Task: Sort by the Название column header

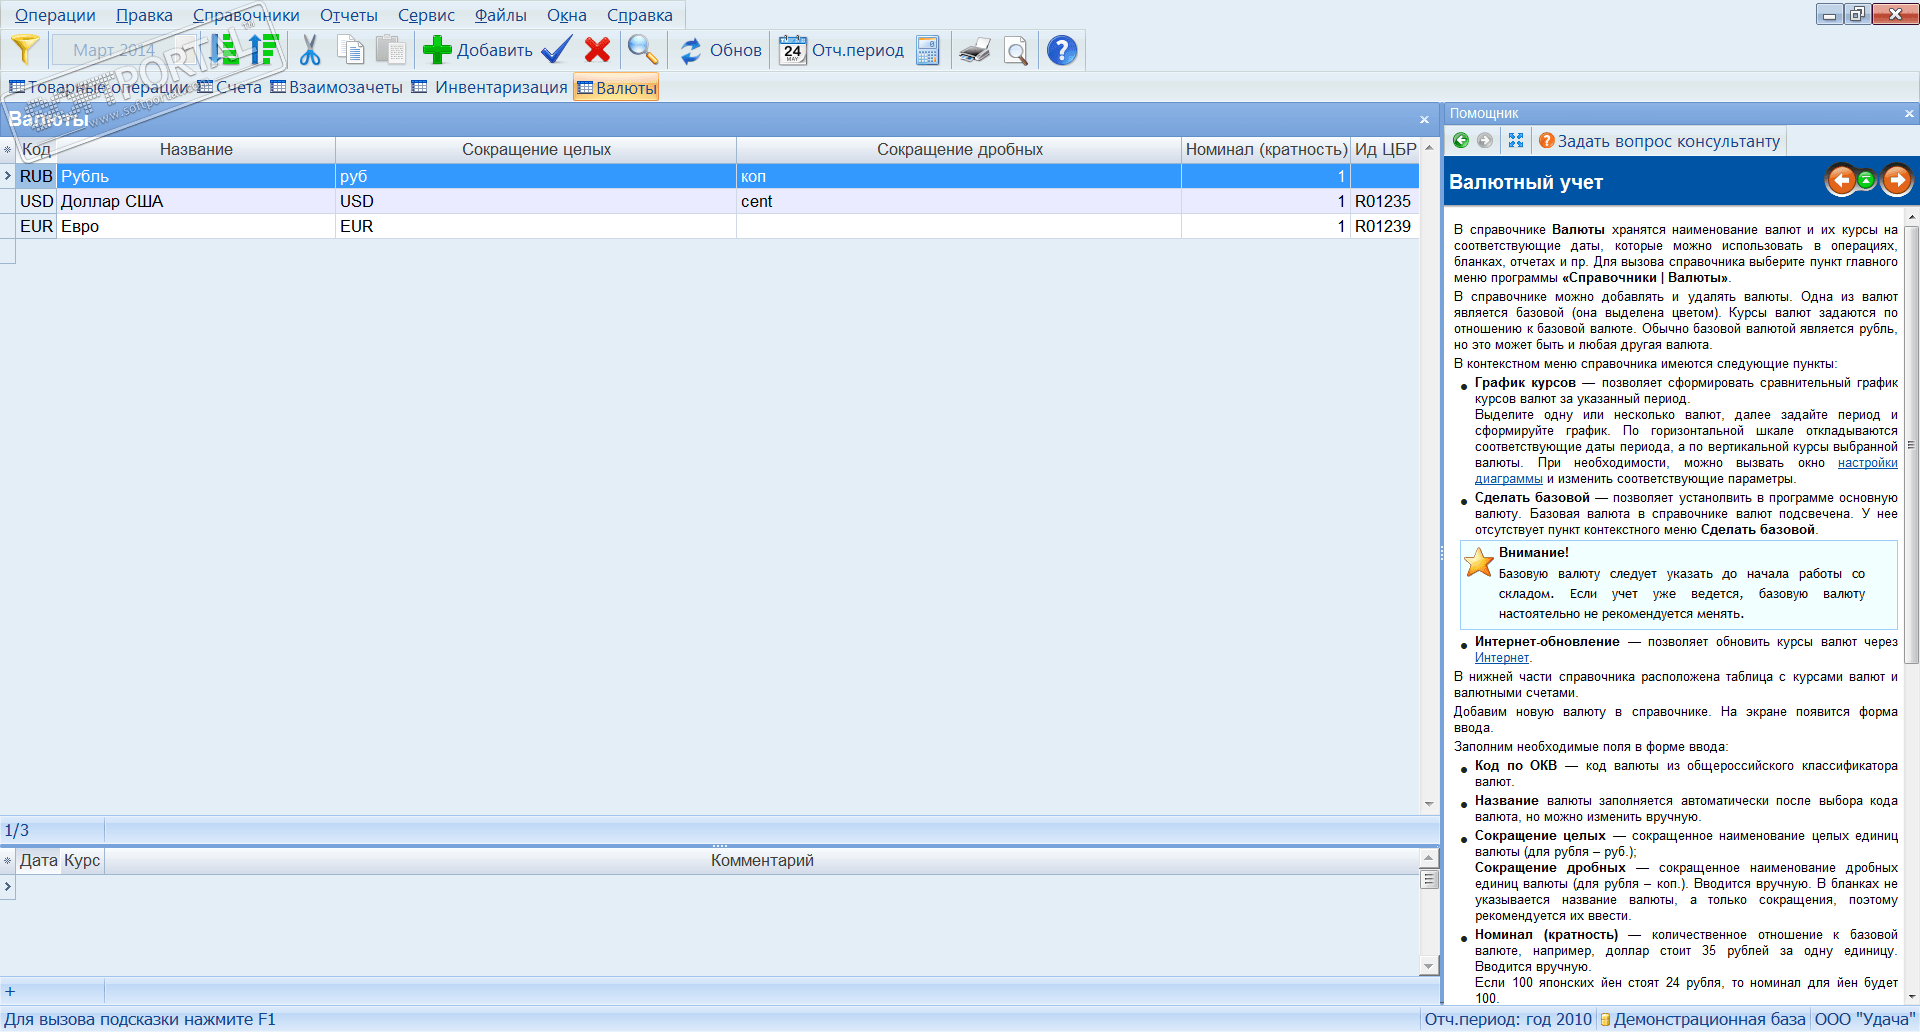Action: pos(196,149)
